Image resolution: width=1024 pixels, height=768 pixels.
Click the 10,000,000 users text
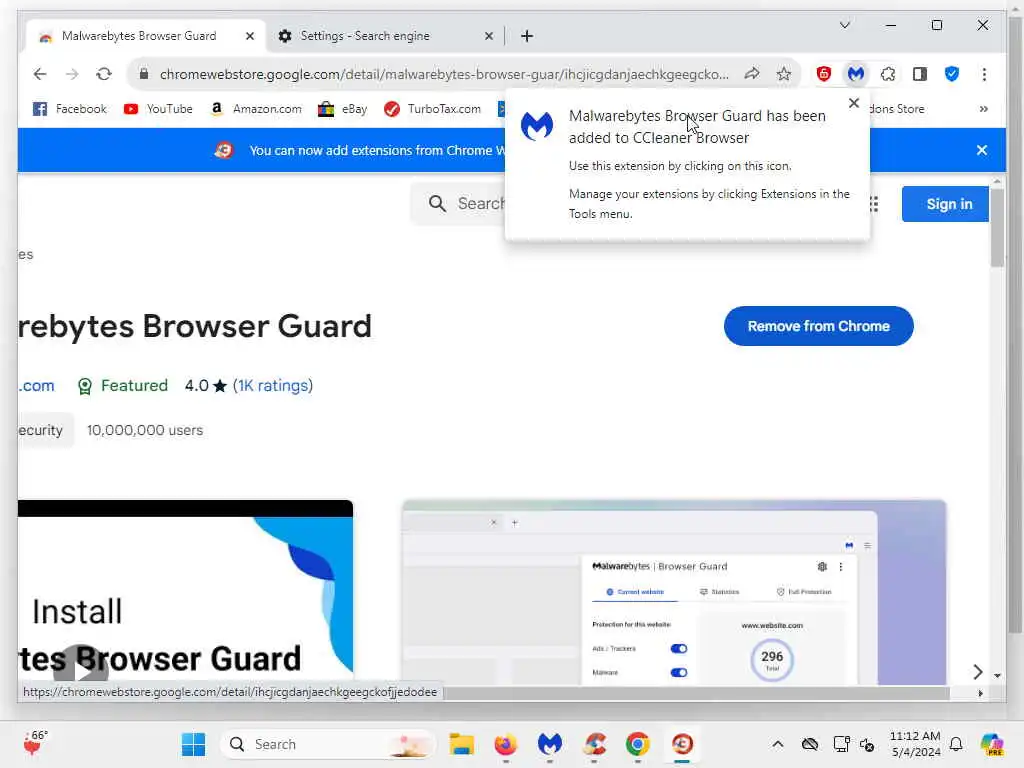(x=145, y=430)
